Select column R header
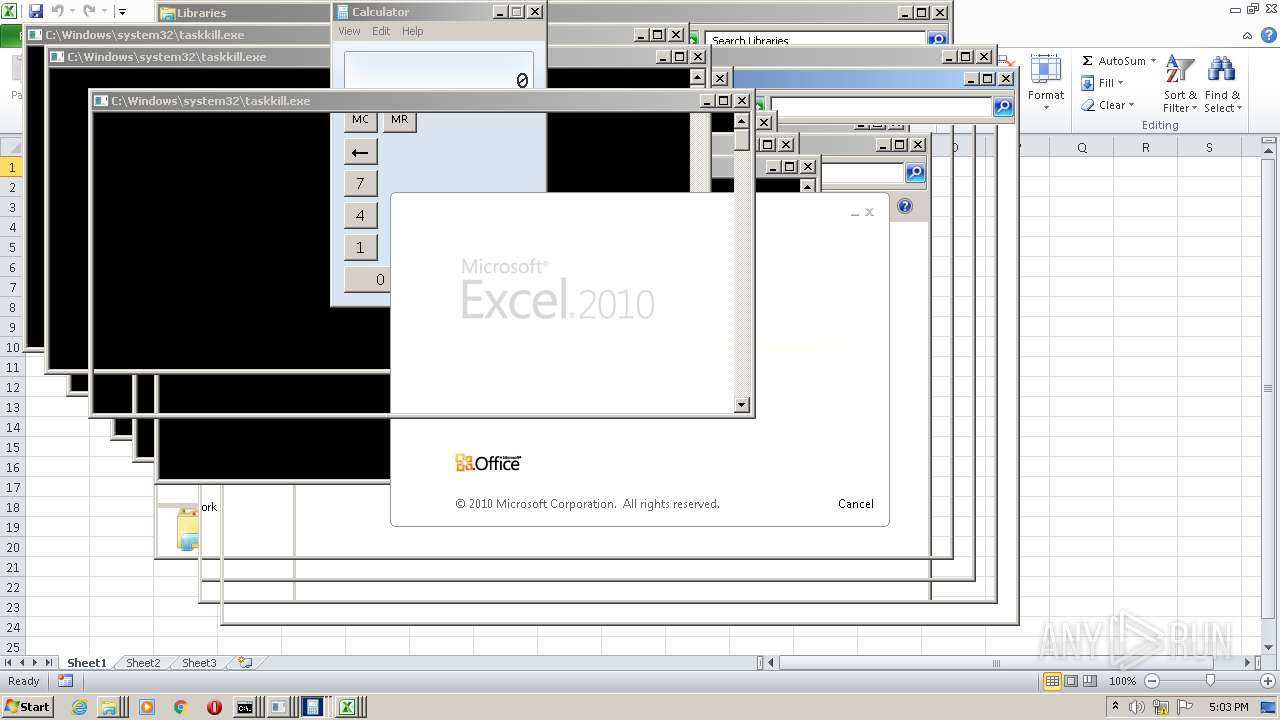The image size is (1280, 720). click(1146, 148)
